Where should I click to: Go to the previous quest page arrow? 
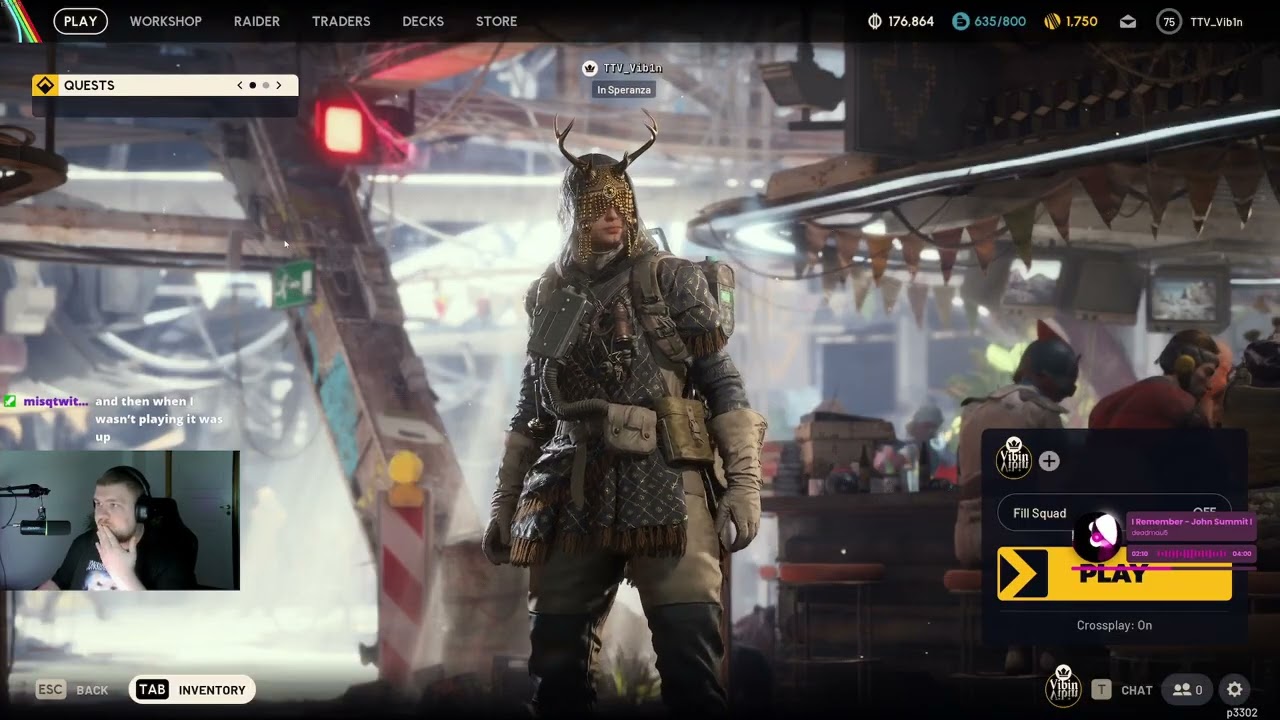[240, 85]
